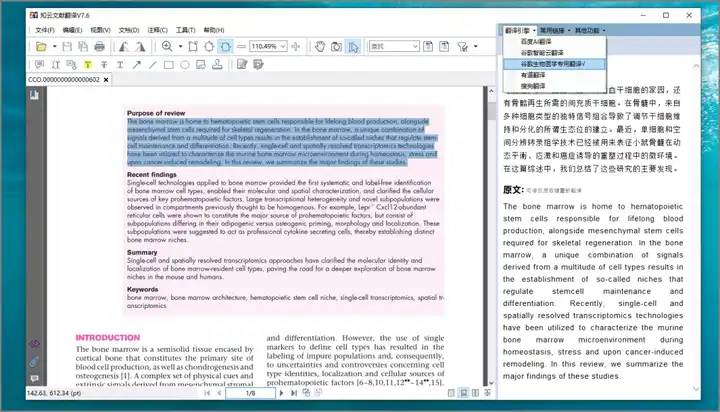Close the CCO.0000000000000602 document tab

pyautogui.click(x=106, y=80)
